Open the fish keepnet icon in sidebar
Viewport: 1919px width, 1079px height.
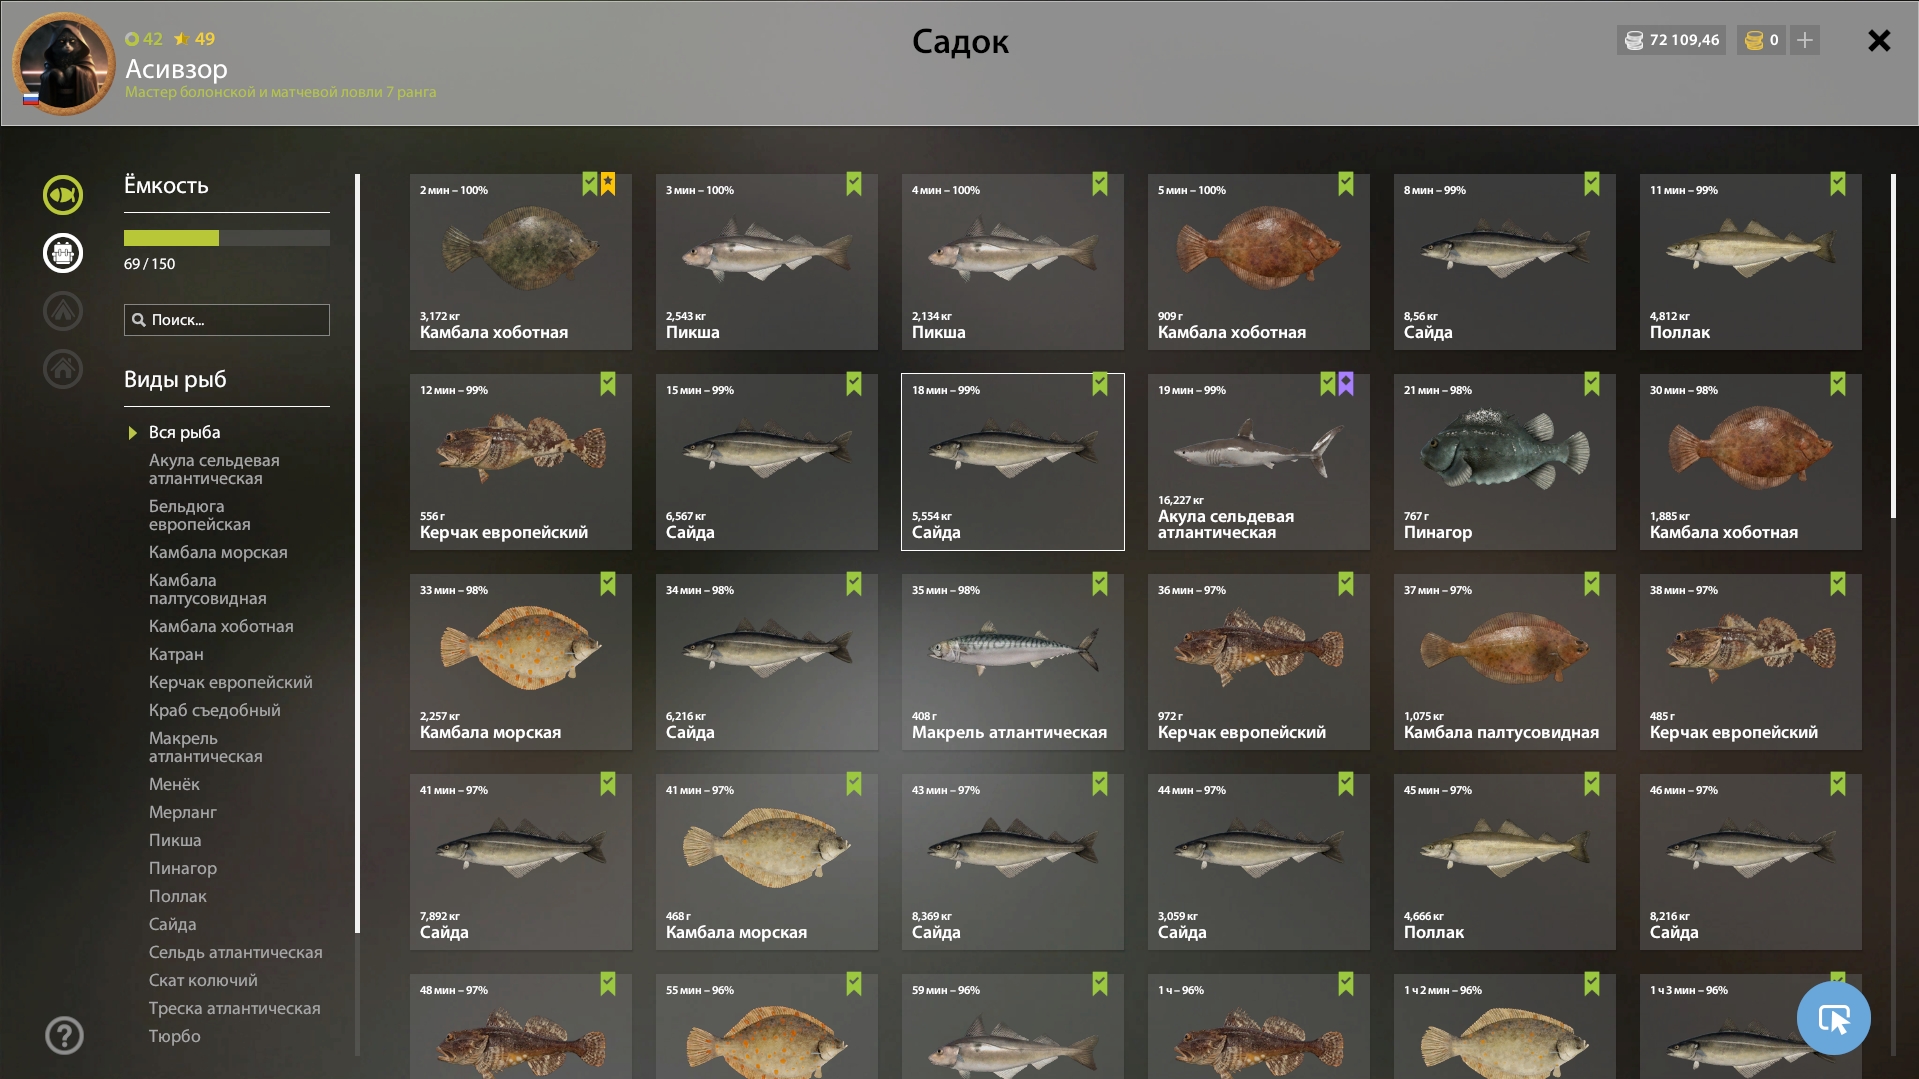[x=62, y=195]
